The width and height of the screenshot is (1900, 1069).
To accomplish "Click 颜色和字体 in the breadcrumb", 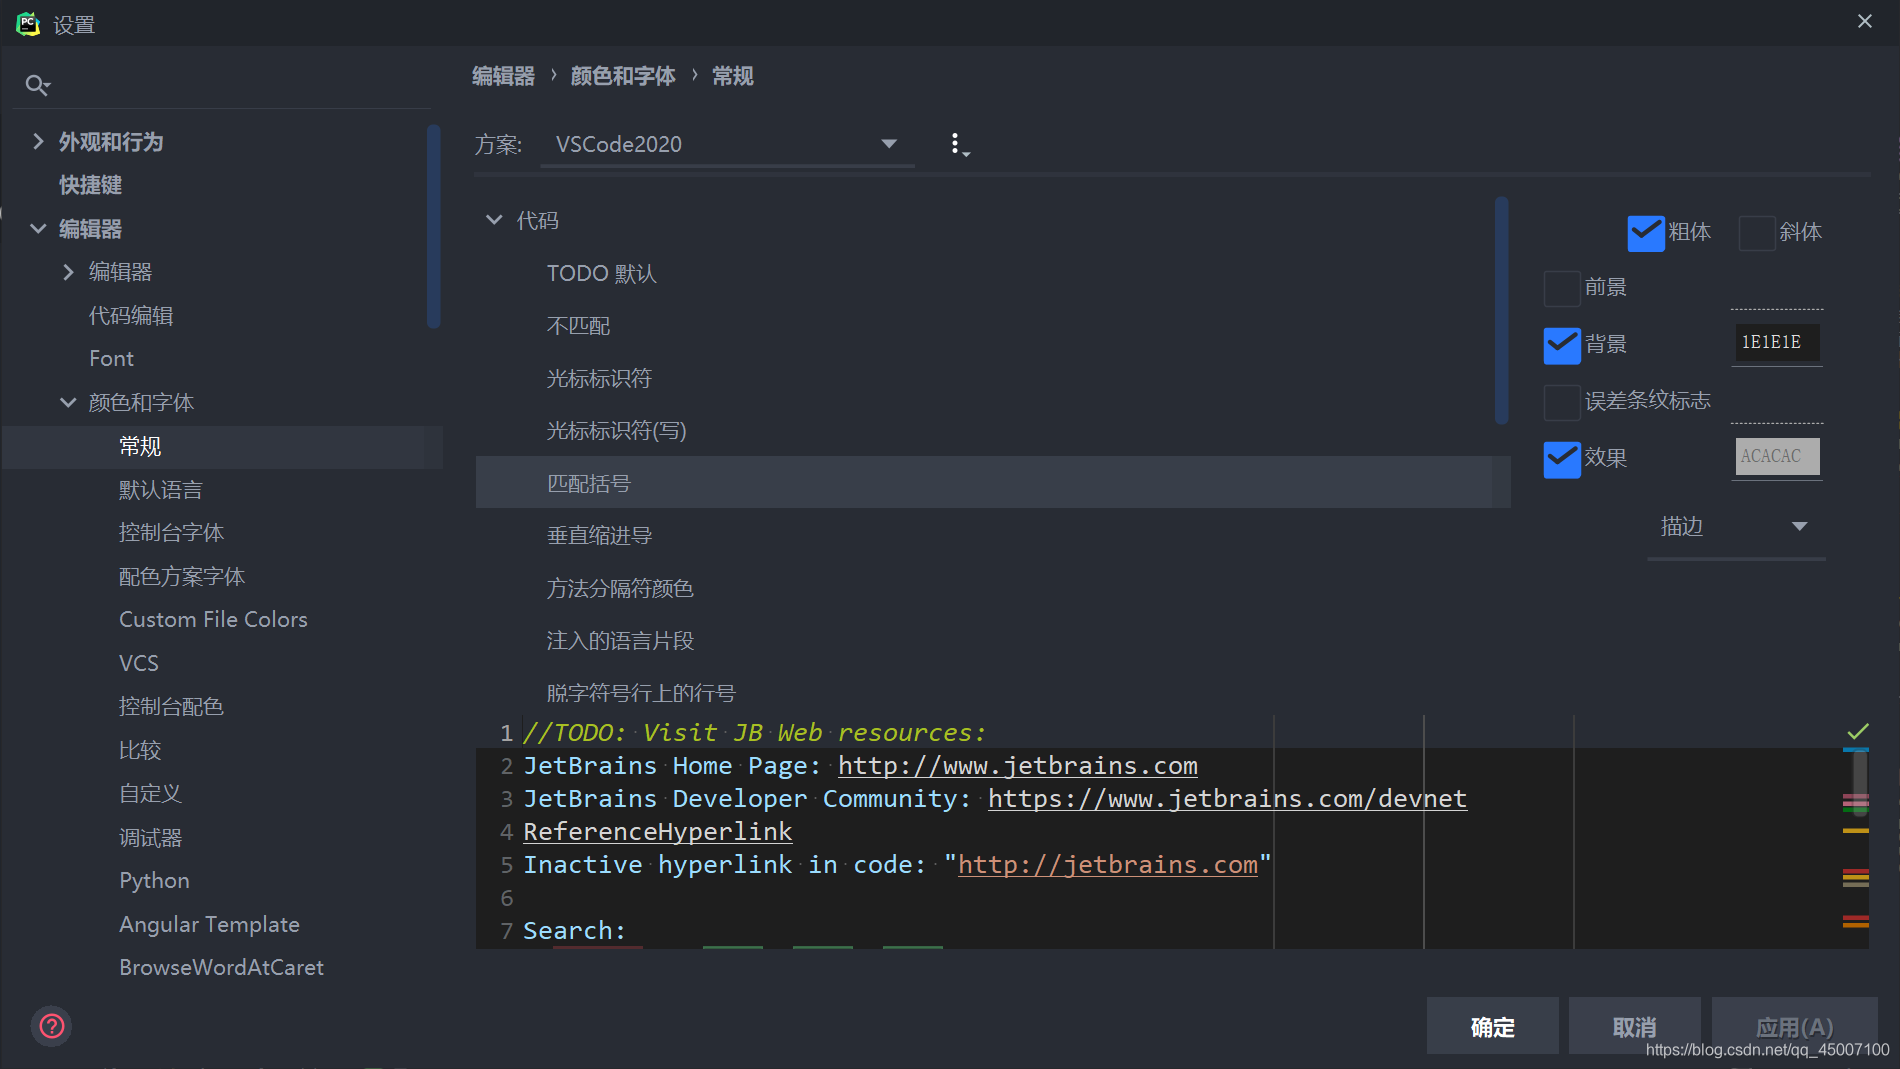I will [x=623, y=76].
